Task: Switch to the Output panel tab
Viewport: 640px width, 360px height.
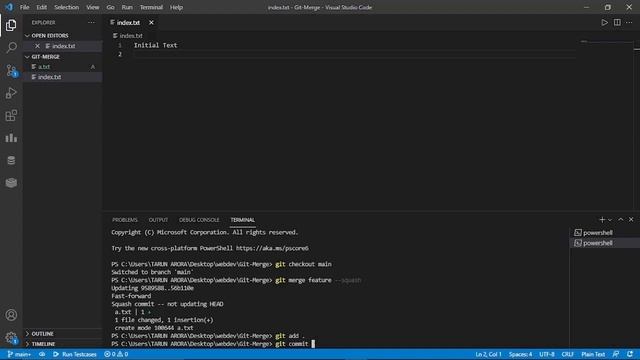Action: [158, 220]
